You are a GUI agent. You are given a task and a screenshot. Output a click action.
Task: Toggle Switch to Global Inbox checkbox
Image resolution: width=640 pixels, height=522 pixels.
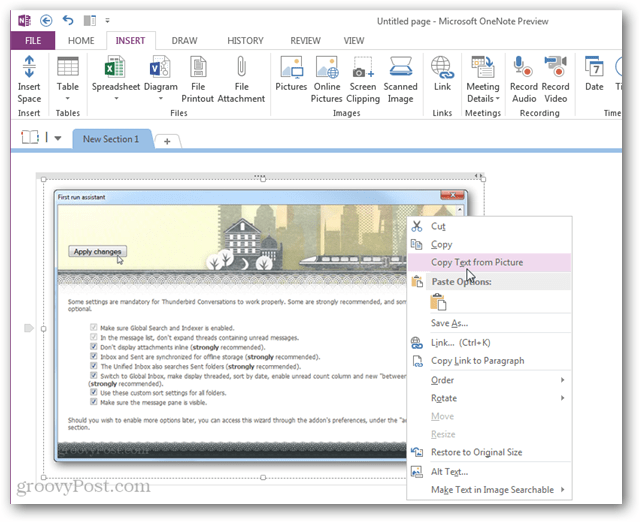[x=93, y=375]
